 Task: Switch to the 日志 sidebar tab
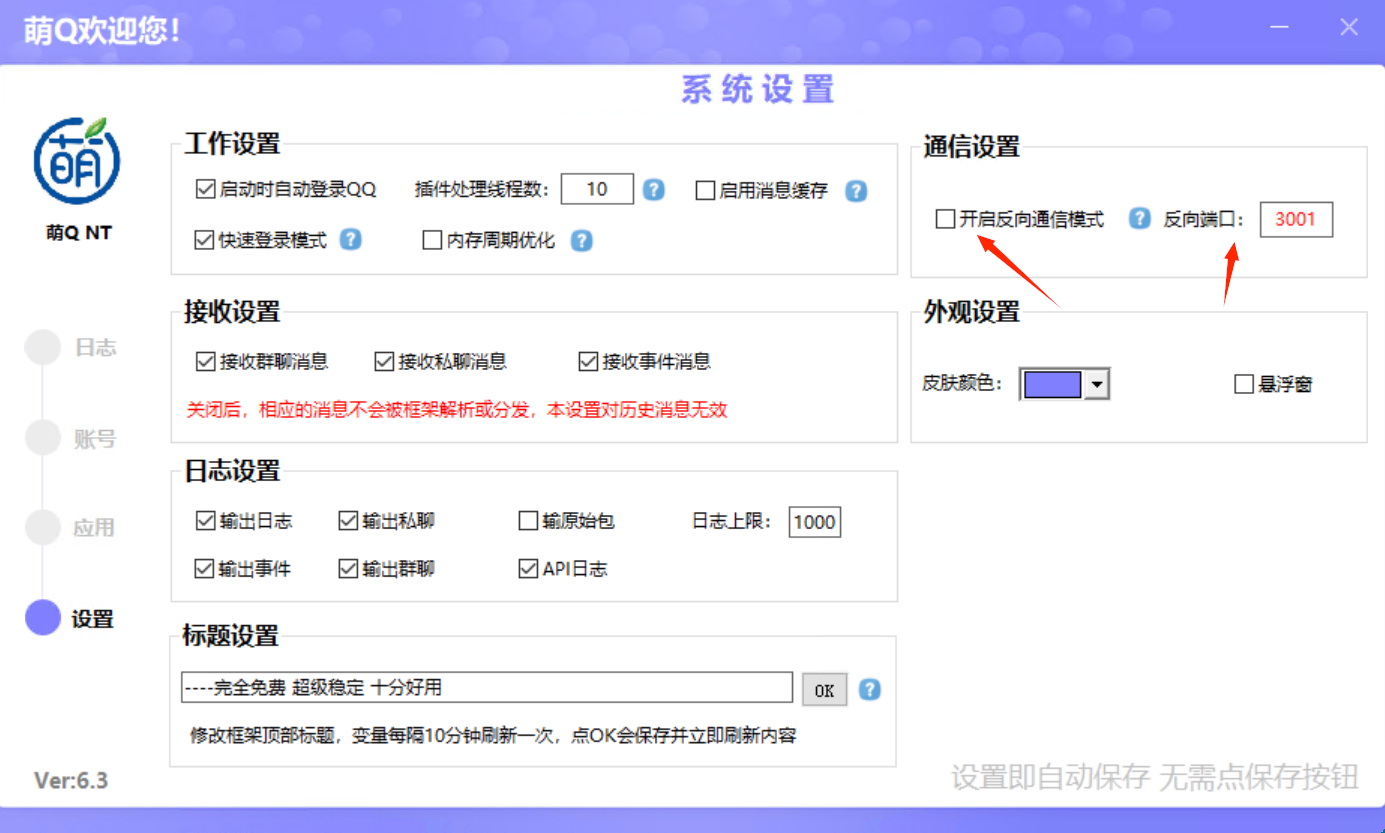[x=94, y=348]
